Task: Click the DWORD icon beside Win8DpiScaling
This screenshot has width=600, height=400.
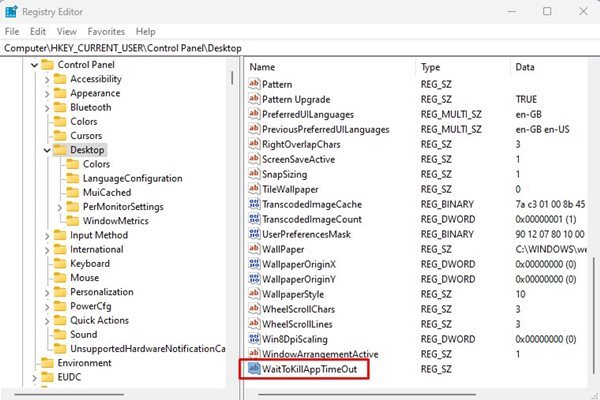Action: tap(254, 339)
